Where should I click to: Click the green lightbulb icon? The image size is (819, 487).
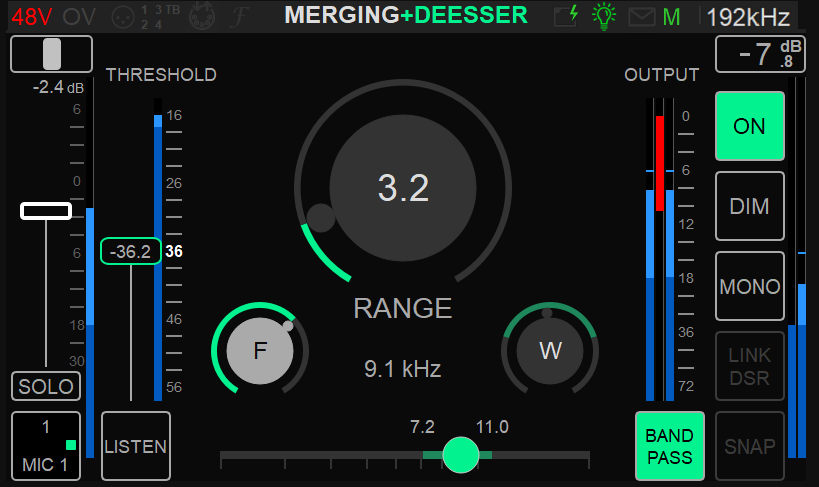pyautogui.click(x=605, y=16)
